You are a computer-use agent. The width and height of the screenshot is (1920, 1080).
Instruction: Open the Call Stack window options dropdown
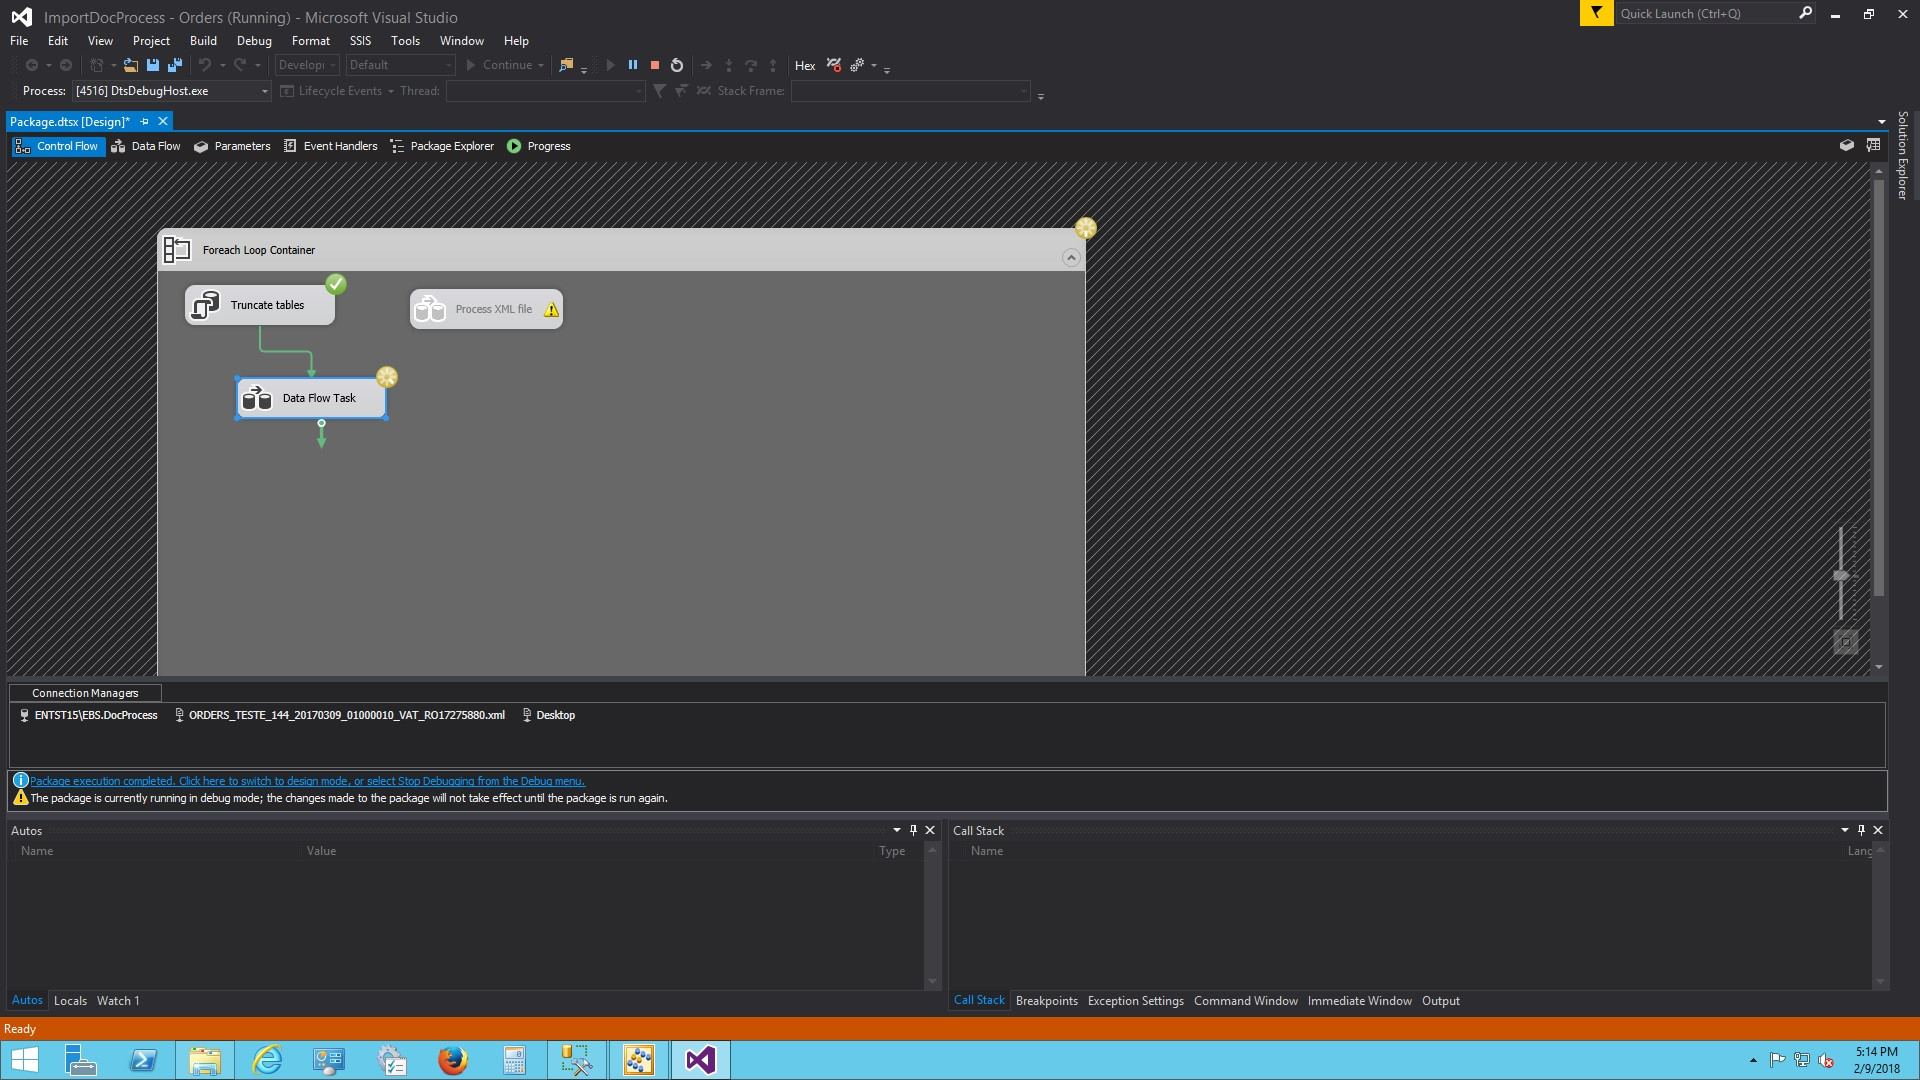(x=1844, y=830)
